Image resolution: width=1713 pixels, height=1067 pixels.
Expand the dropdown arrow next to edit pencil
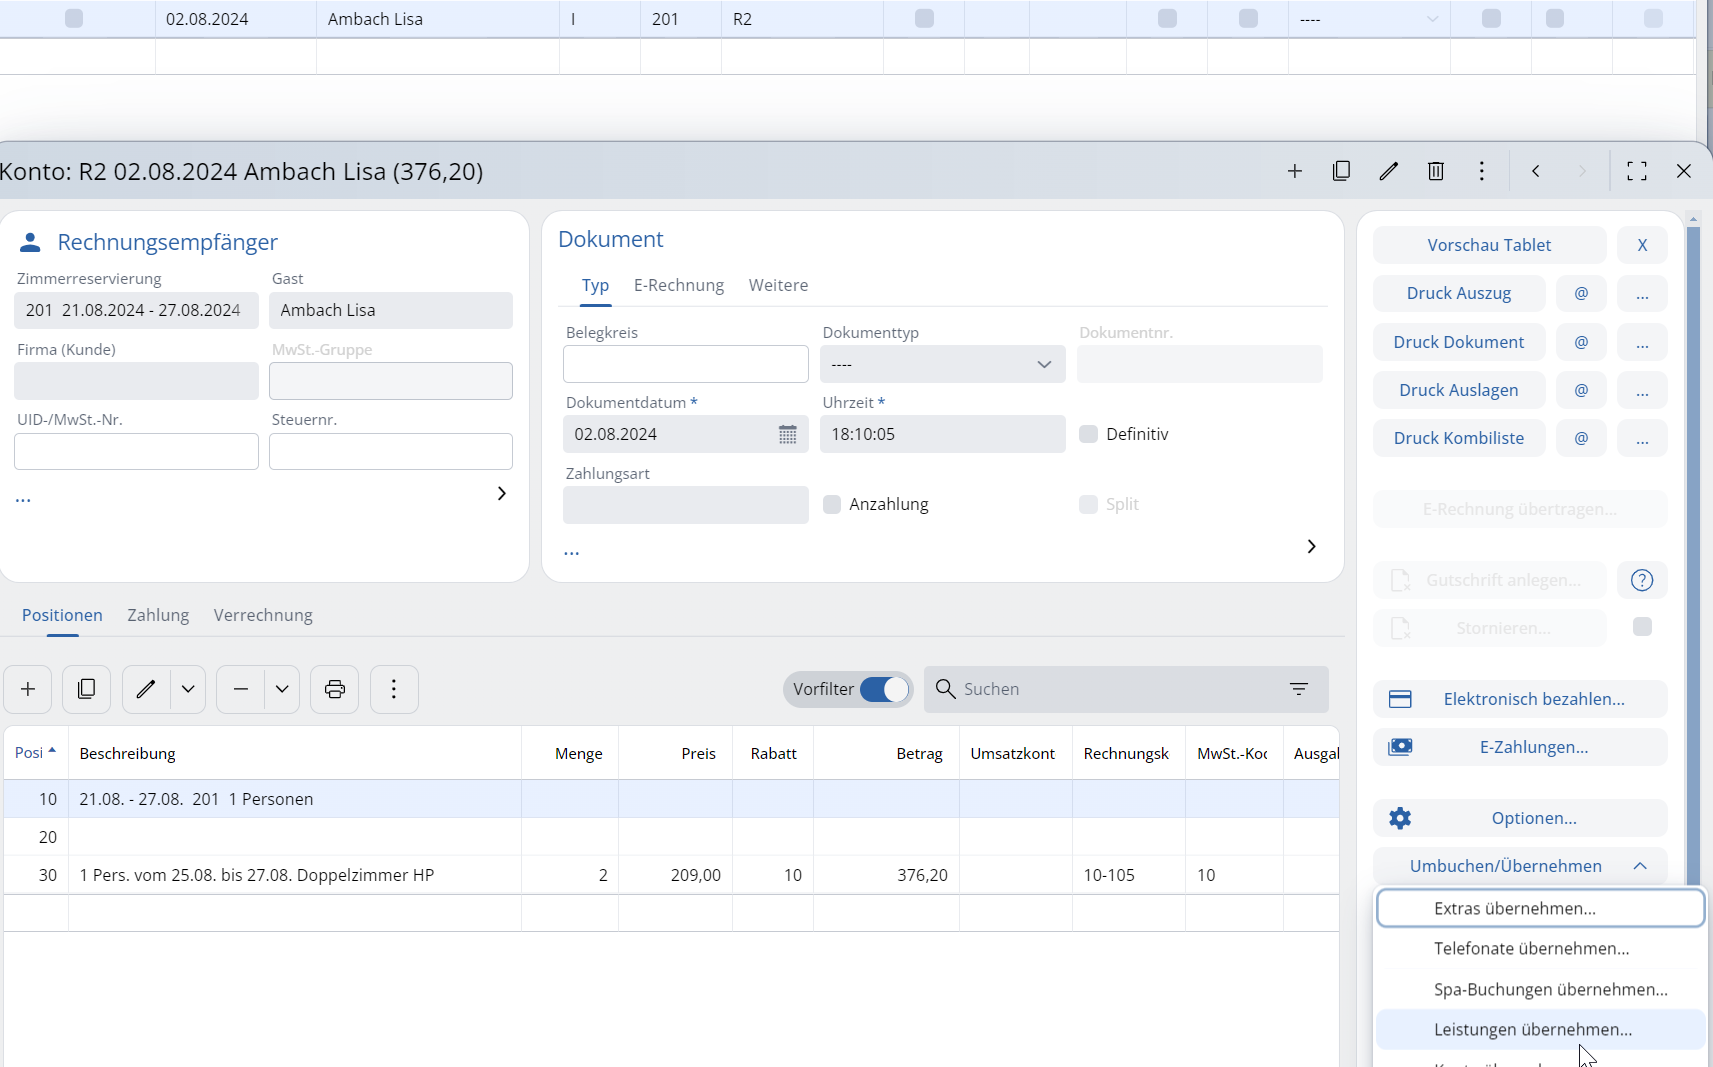(188, 689)
